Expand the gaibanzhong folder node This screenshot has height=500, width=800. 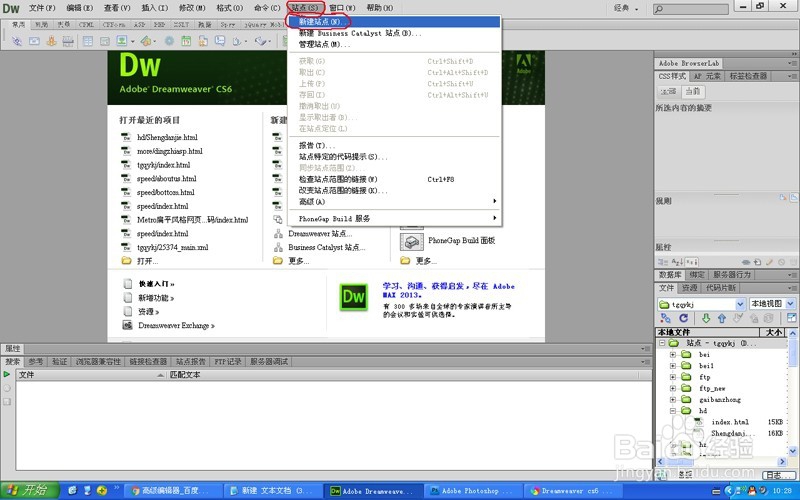[672, 399]
